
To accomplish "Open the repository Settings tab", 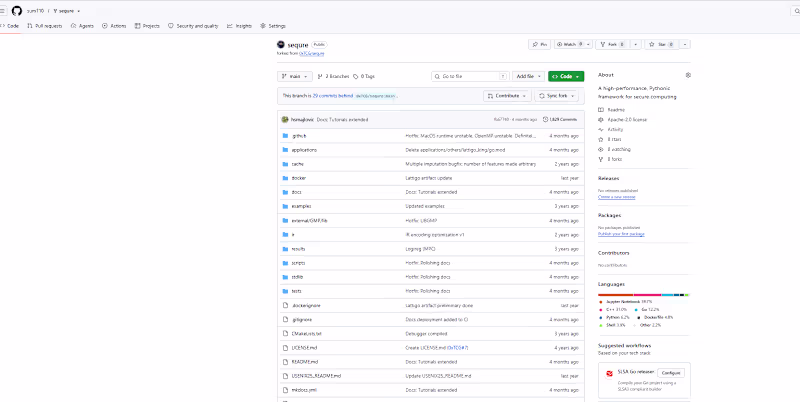I will [x=273, y=26].
